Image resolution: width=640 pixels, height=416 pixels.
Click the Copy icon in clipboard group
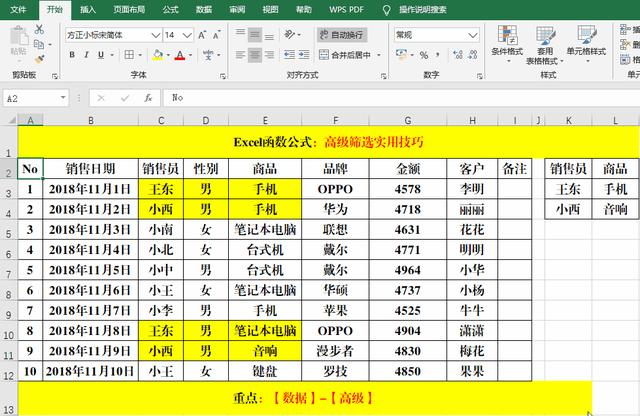39,44
